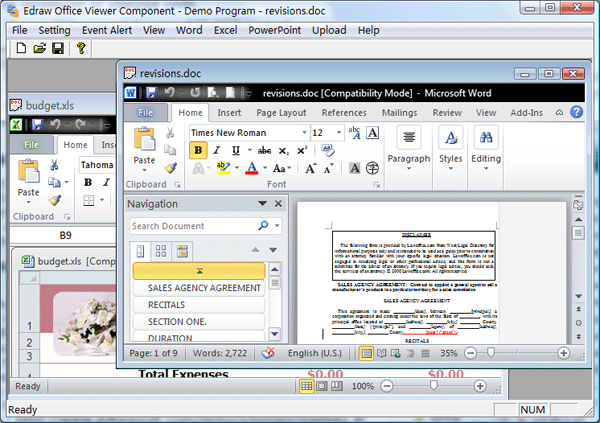
Task: Click the Format Painter brush in Word
Action: tap(169, 168)
